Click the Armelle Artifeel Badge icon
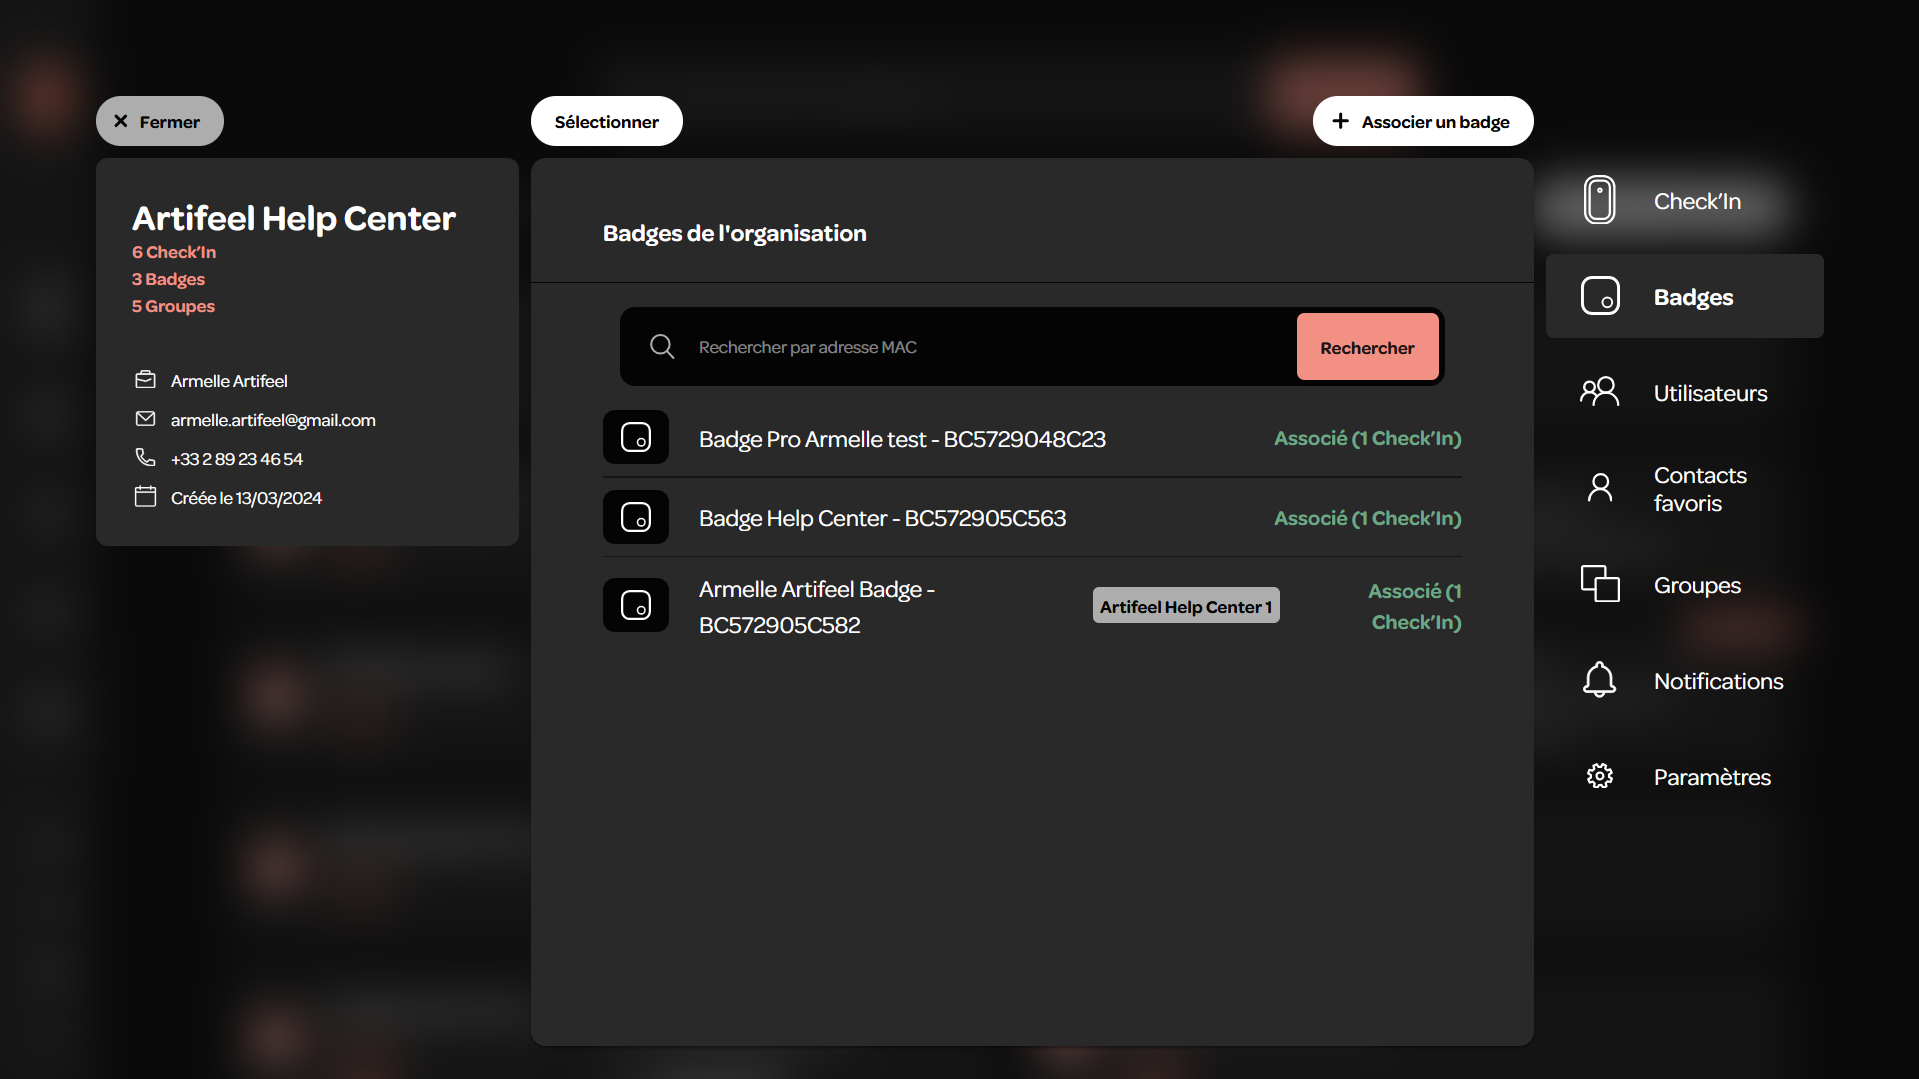The image size is (1919, 1079). pos(636,605)
